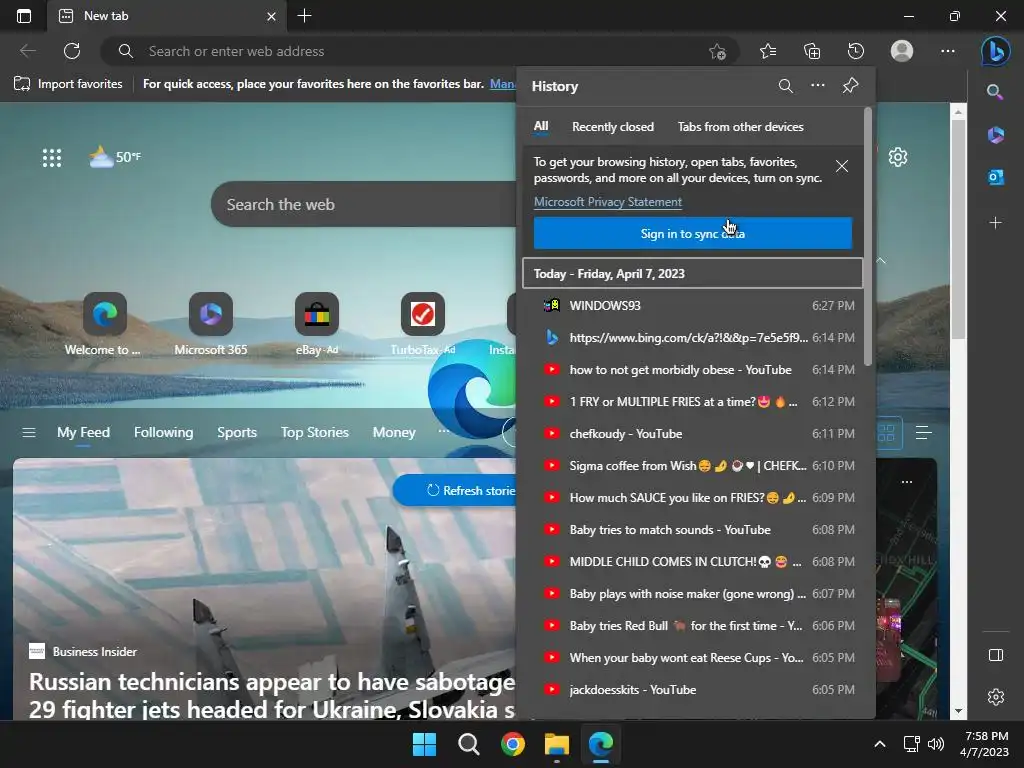The image size is (1024, 768).
Task: Open sidebar Search icon
Action: [995, 91]
